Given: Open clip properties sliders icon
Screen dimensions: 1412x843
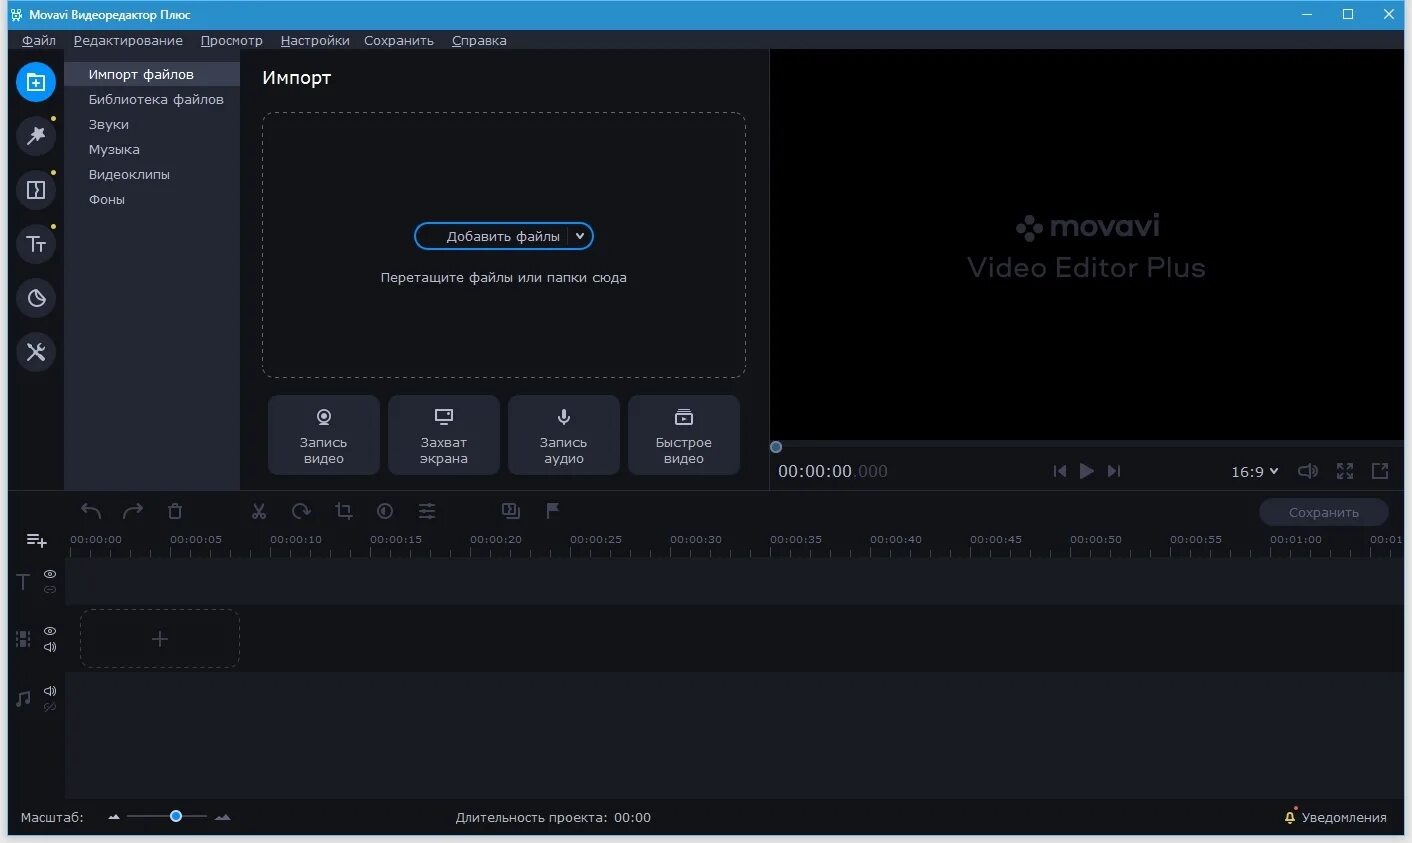Looking at the screenshot, I should click(427, 511).
